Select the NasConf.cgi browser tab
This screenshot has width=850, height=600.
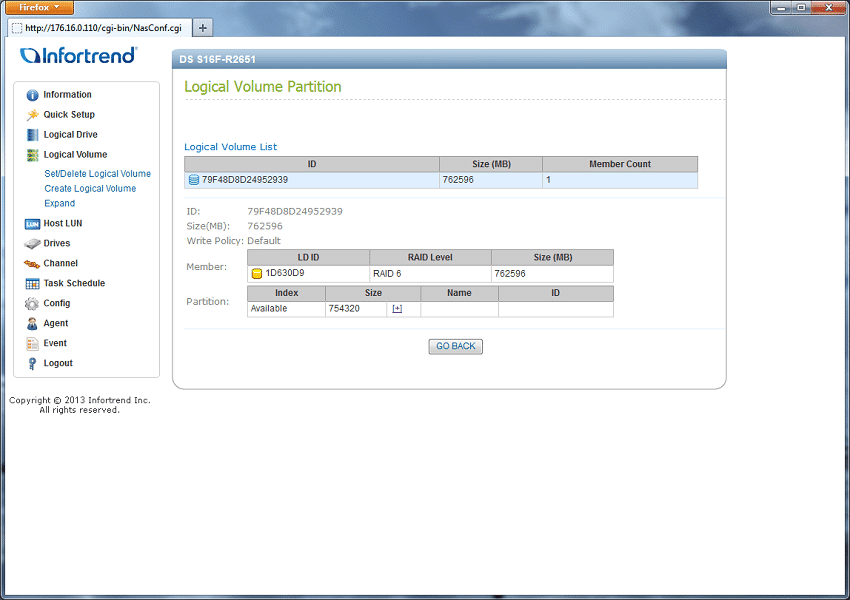coord(99,28)
